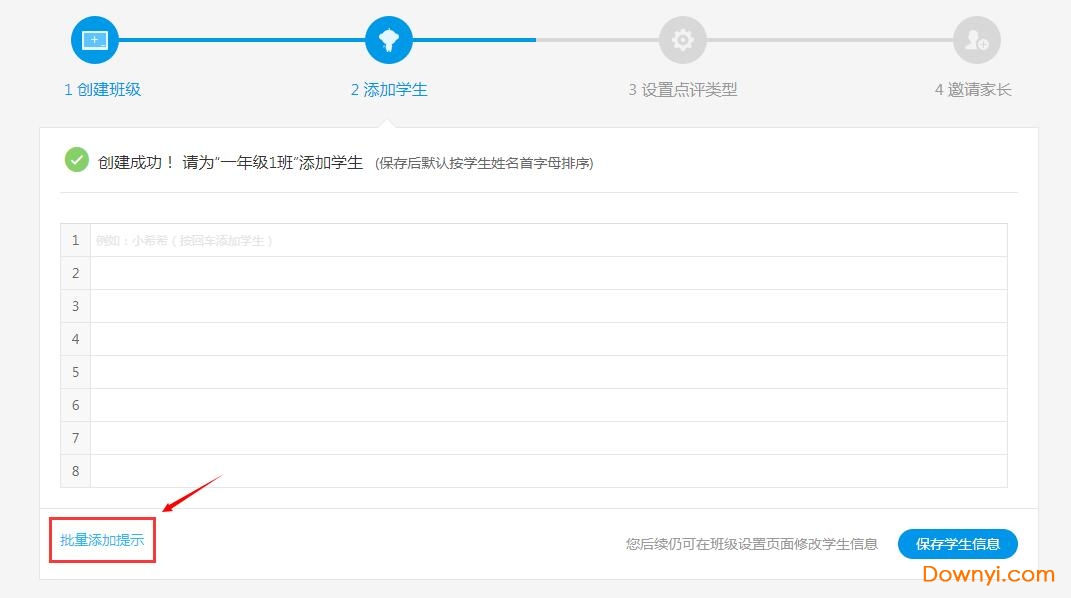1071x598 pixels.
Task: Click the row 3 student input field
Action: [548, 306]
